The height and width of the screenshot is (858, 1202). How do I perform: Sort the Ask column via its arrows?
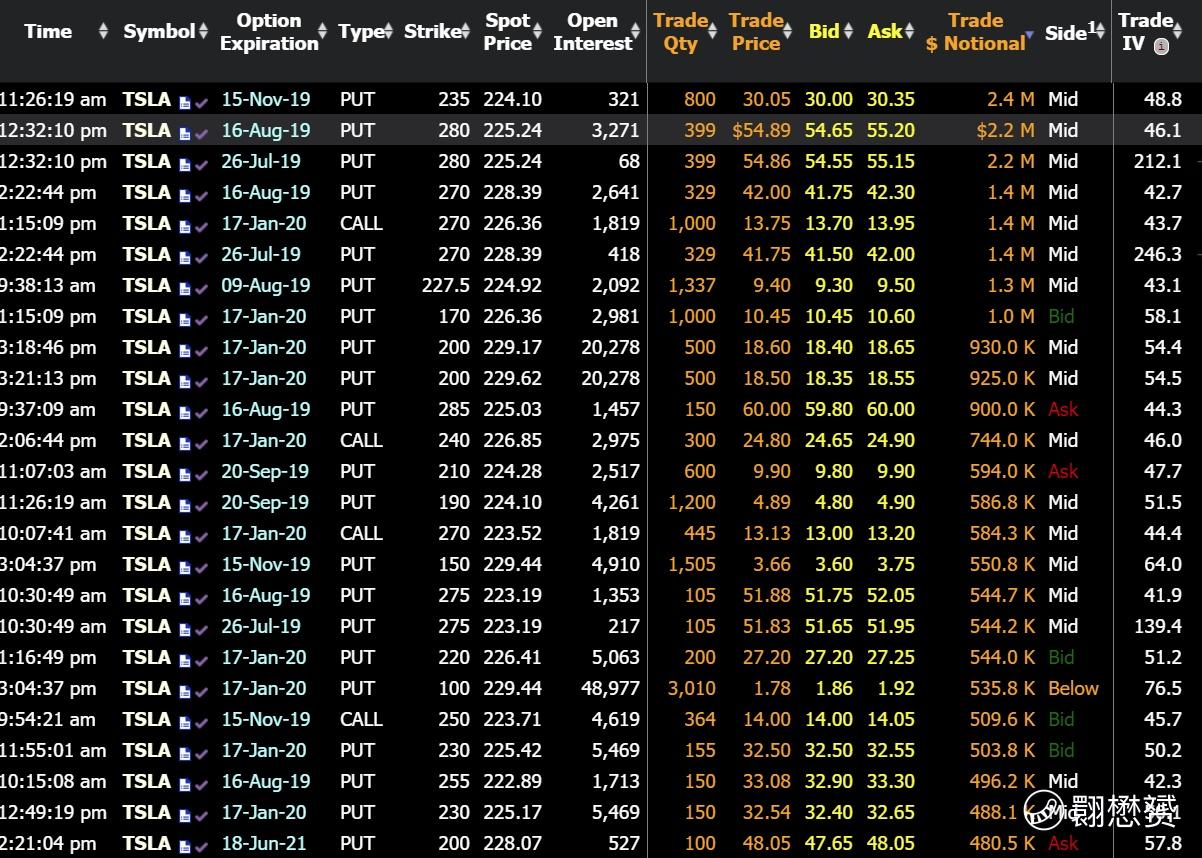pos(909,32)
